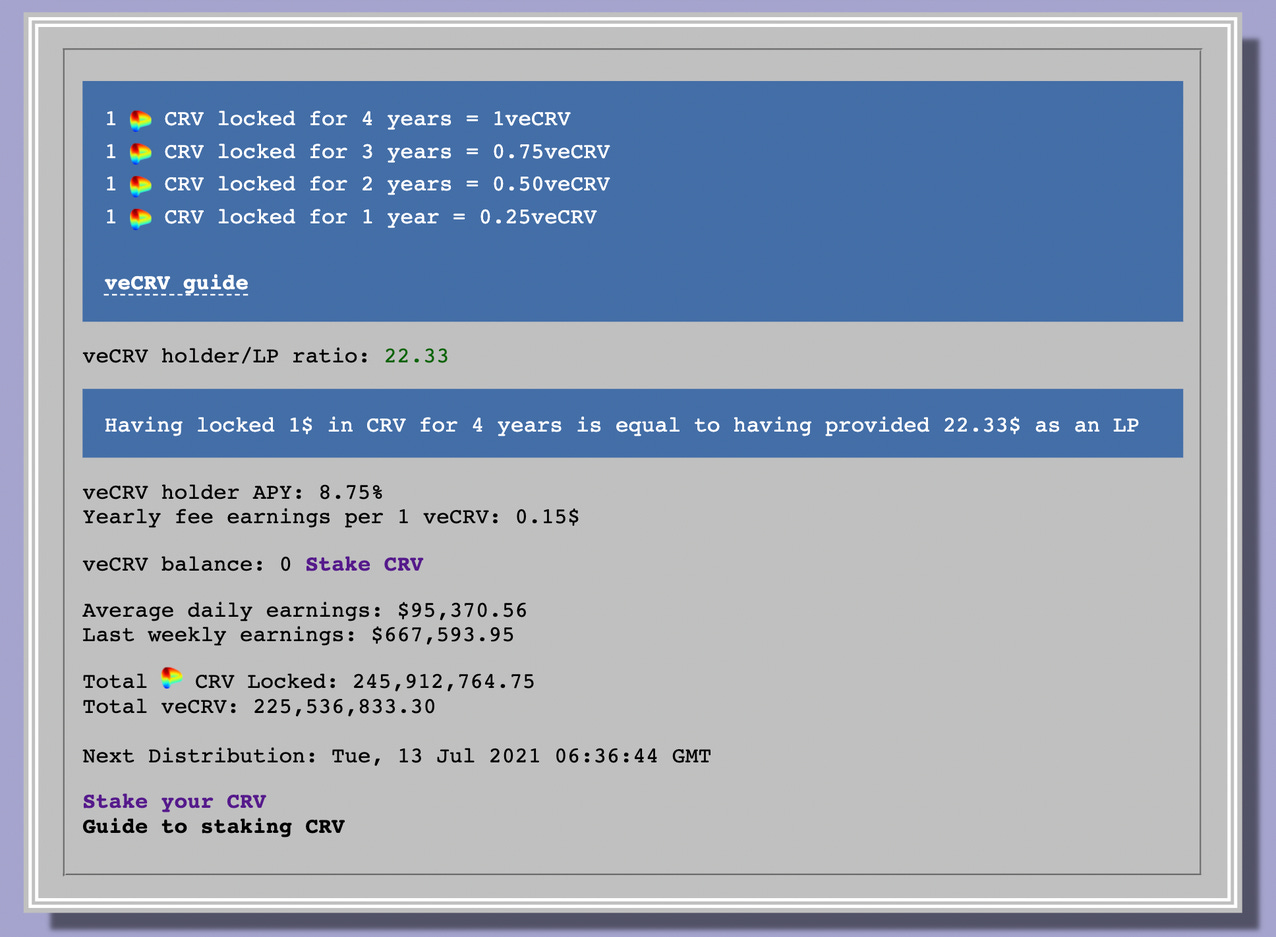Click the Next Distribution date text
The width and height of the screenshot is (1276, 937).
pyautogui.click(x=521, y=756)
